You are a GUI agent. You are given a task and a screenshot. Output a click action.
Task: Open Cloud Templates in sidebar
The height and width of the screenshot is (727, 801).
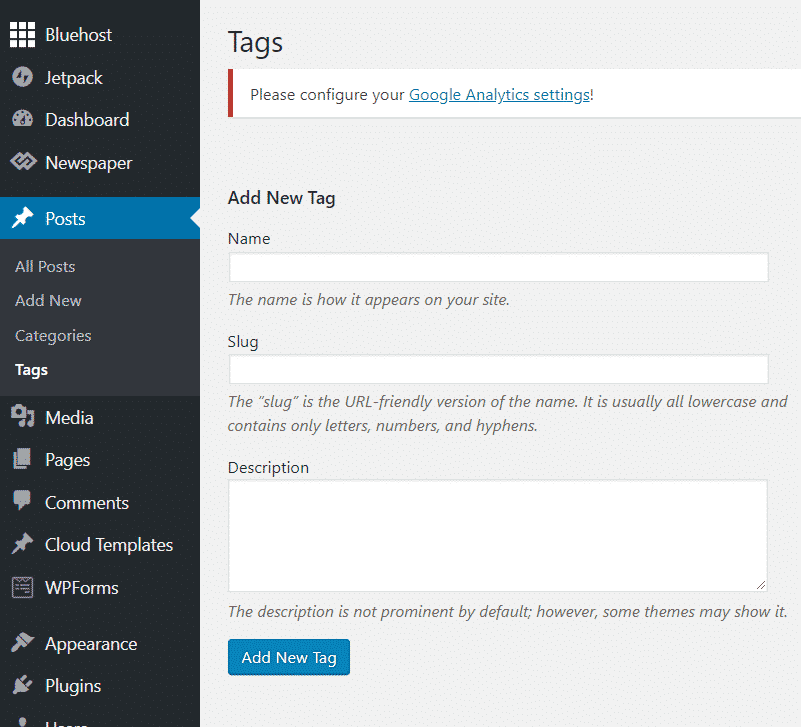[x=109, y=545]
